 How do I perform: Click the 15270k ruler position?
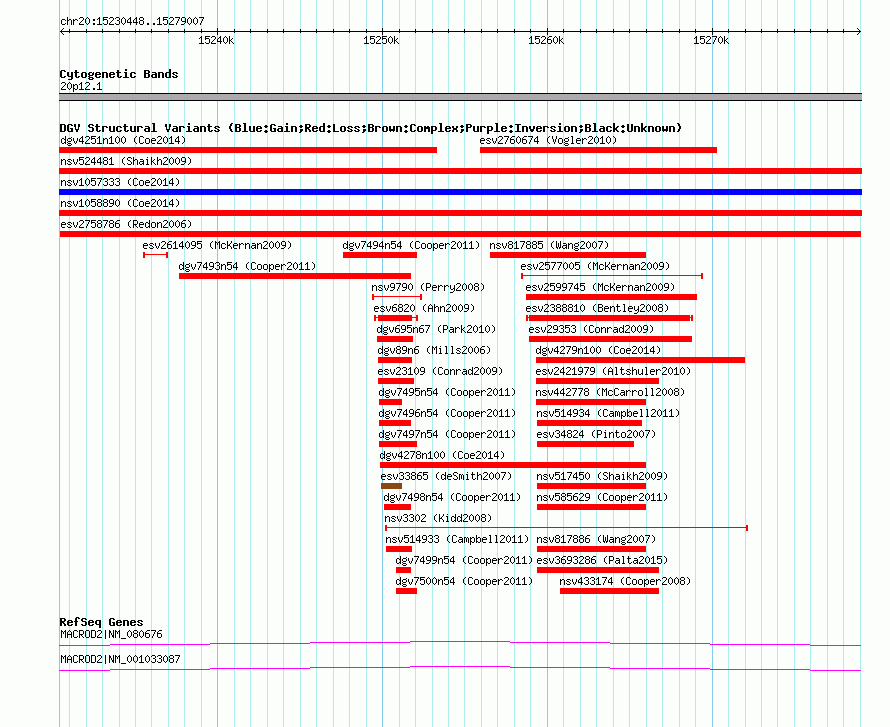(711, 40)
